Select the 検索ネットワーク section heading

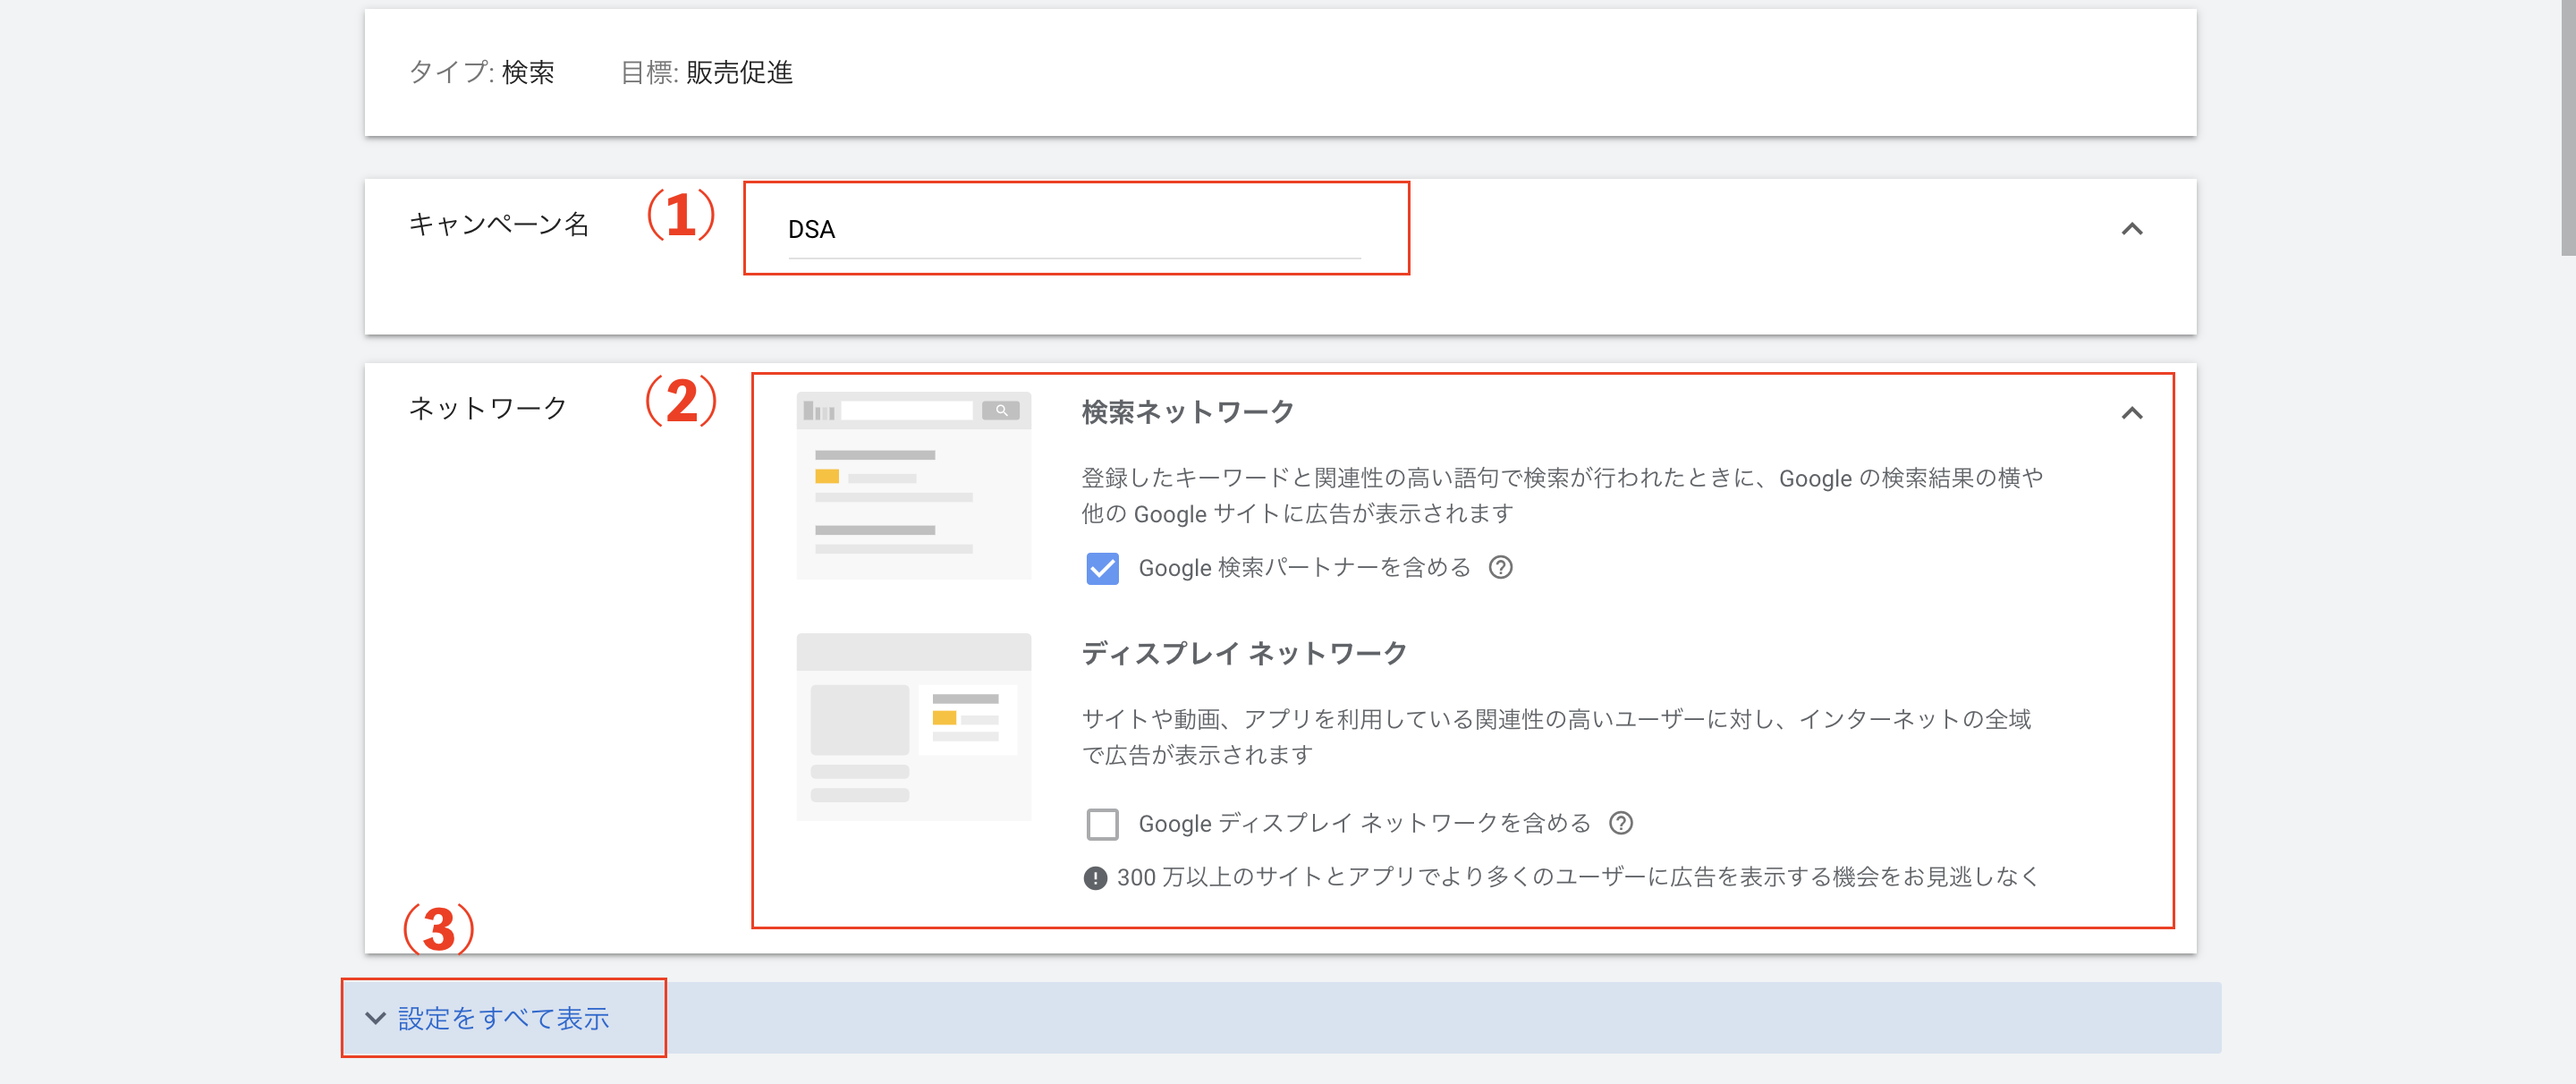point(1189,410)
